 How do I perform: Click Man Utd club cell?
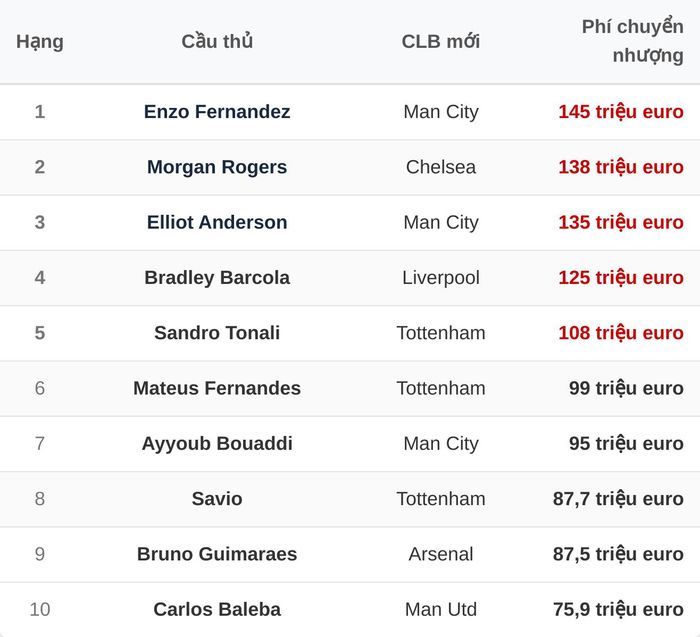point(441,610)
